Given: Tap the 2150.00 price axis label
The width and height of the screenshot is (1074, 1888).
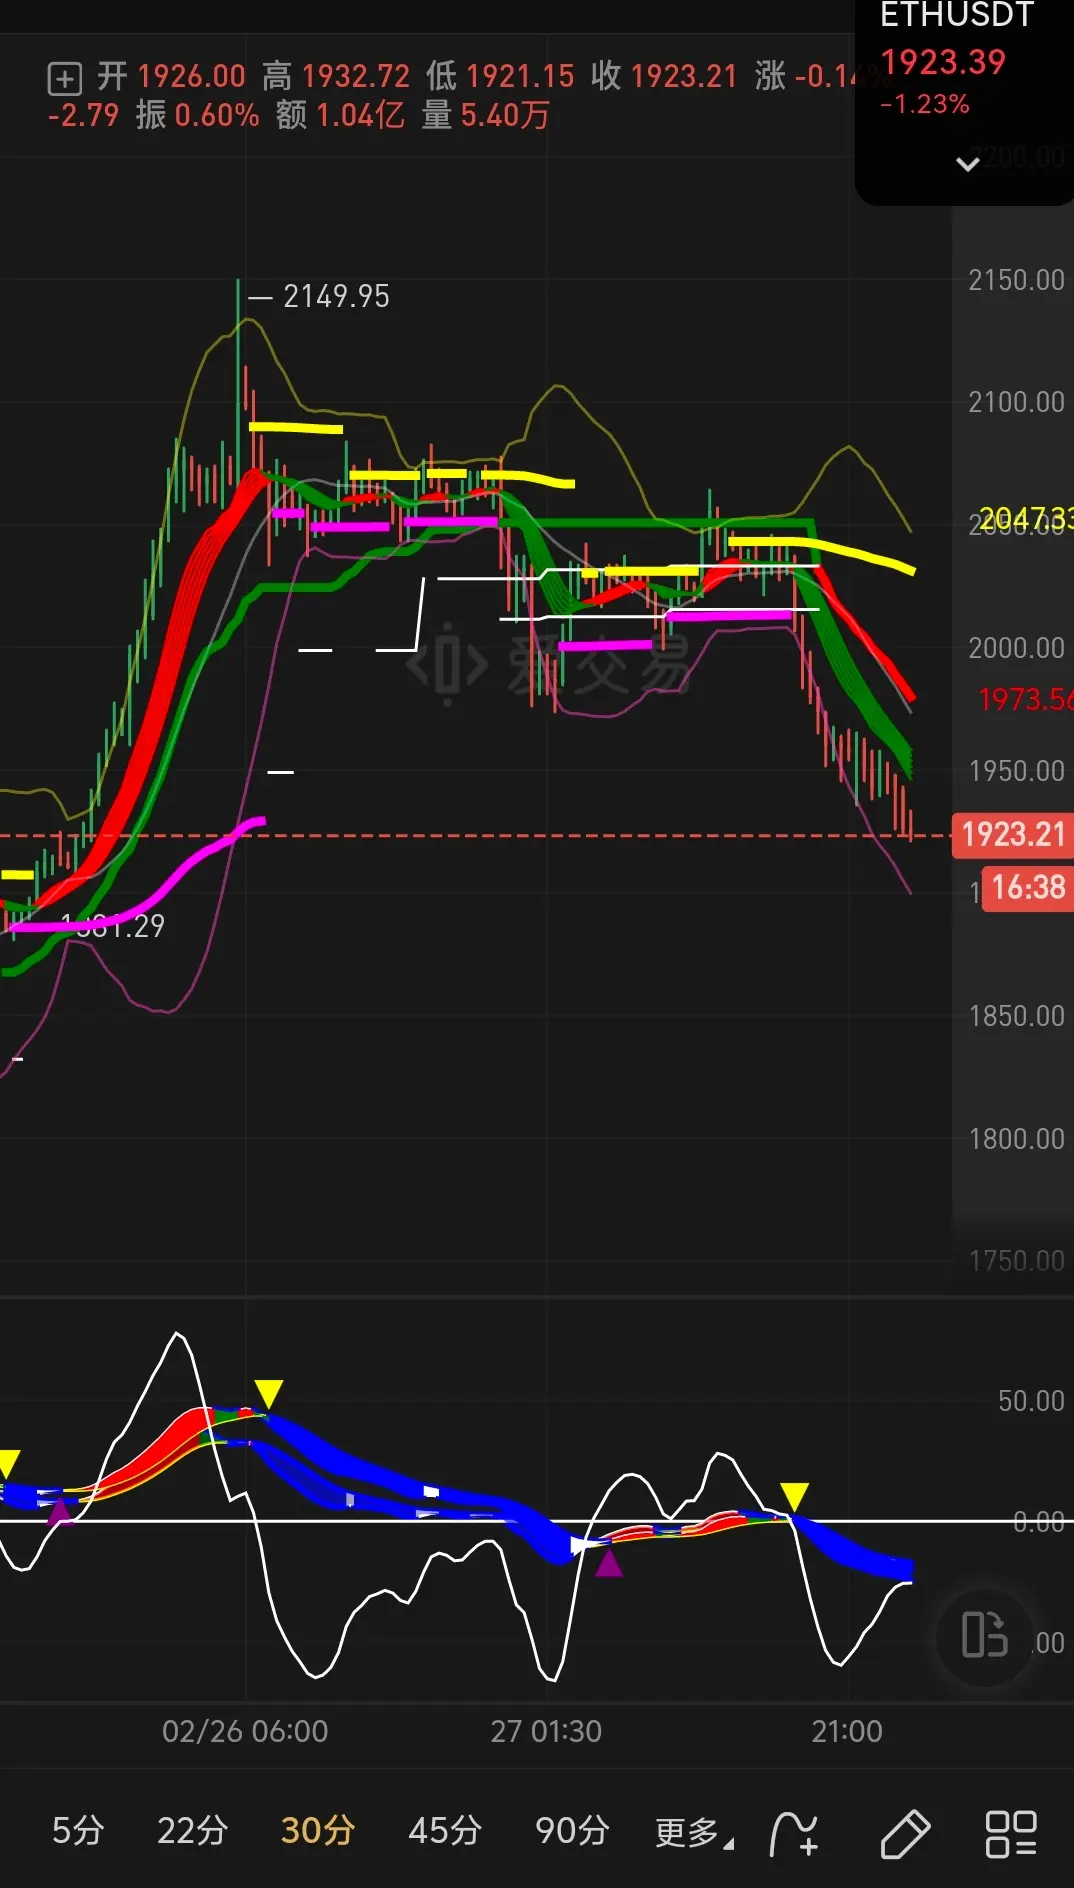Looking at the screenshot, I should pos(1016,280).
